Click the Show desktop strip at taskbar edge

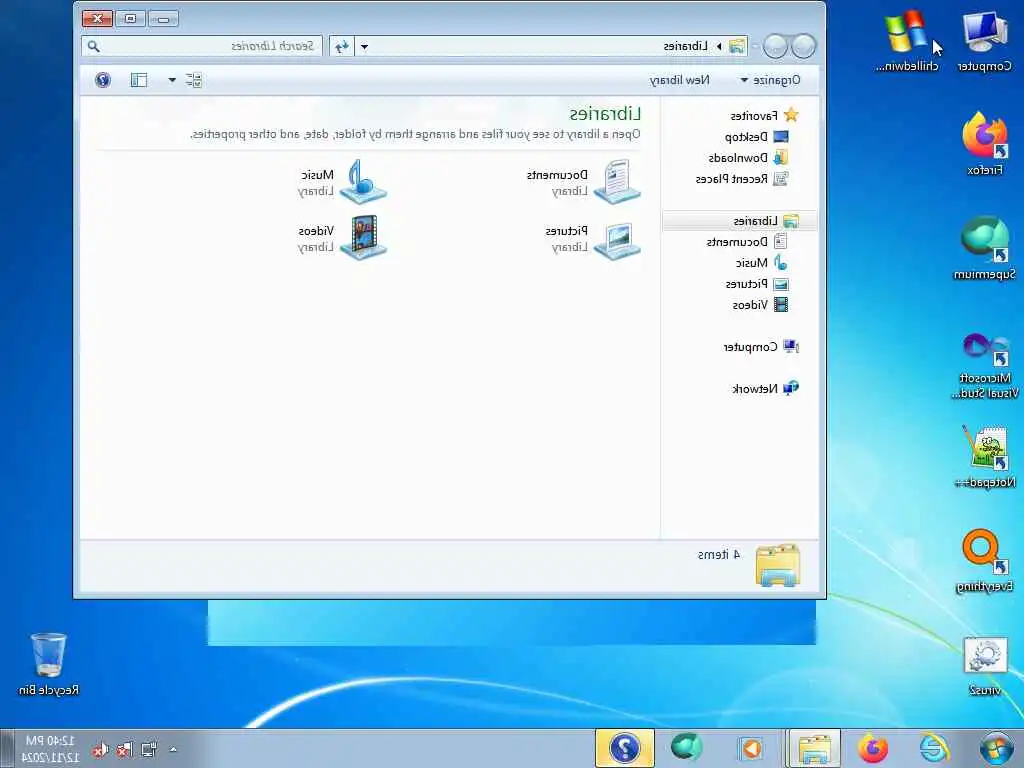coord(6,749)
